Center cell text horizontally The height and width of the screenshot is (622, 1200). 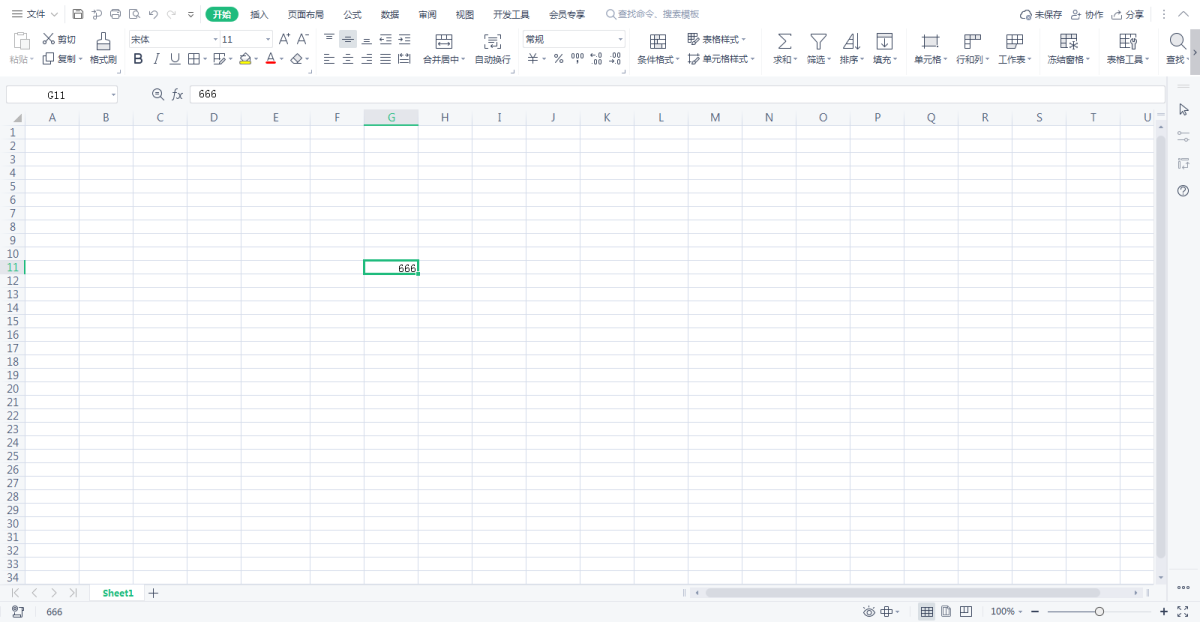(348, 59)
